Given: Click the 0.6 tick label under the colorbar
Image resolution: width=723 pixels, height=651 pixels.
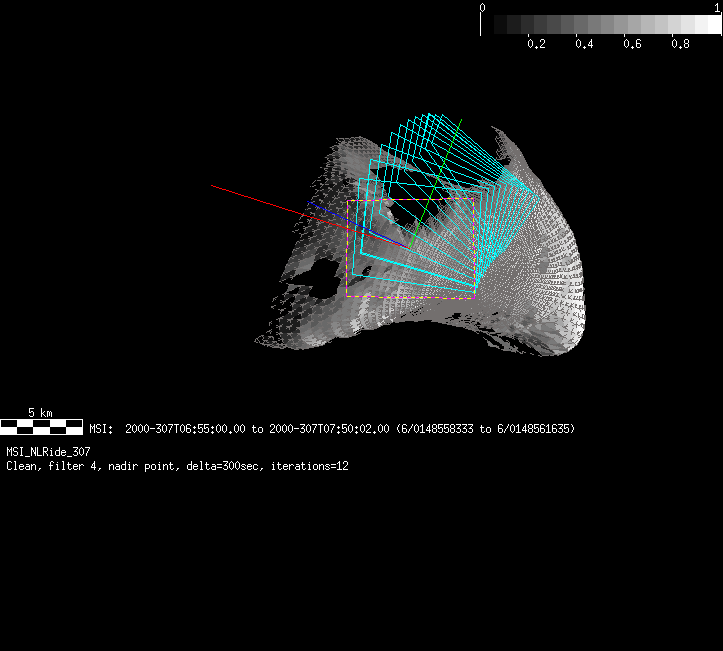Looking at the screenshot, I should click(x=632, y=45).
